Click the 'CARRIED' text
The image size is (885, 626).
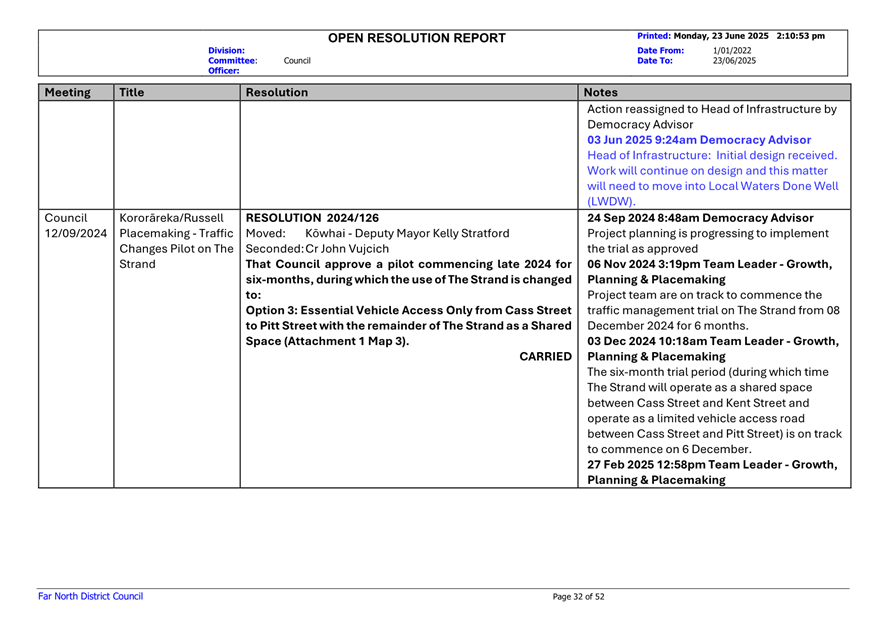(x=545, y=357)
